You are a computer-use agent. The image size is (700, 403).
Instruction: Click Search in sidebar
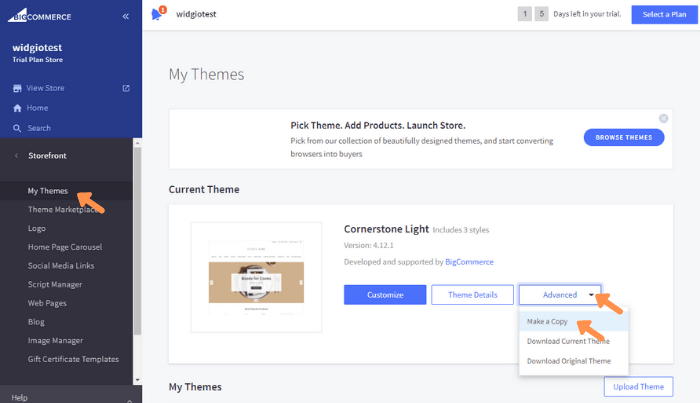point(39,128)
